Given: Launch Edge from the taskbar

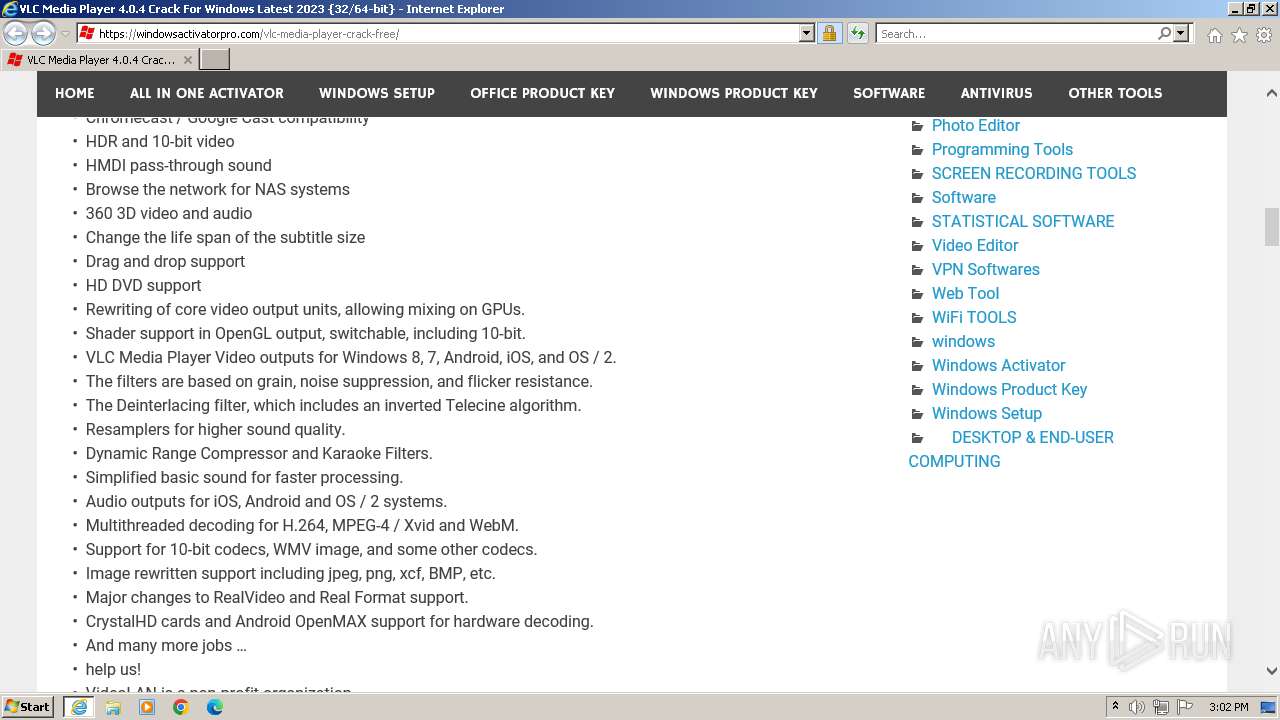Looking at the screenshot, I should [215, 707].
